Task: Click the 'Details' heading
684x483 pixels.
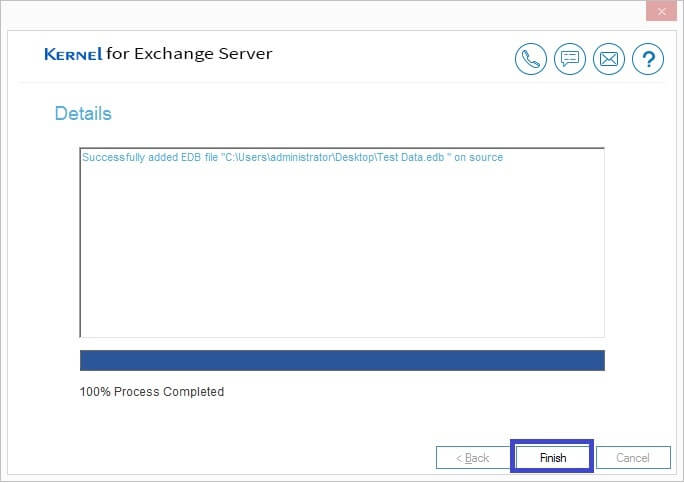Action: click(83, 113)
